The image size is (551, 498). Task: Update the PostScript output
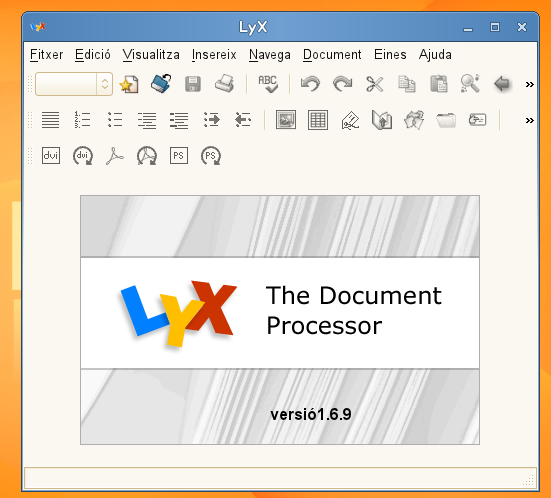[211, 156]
